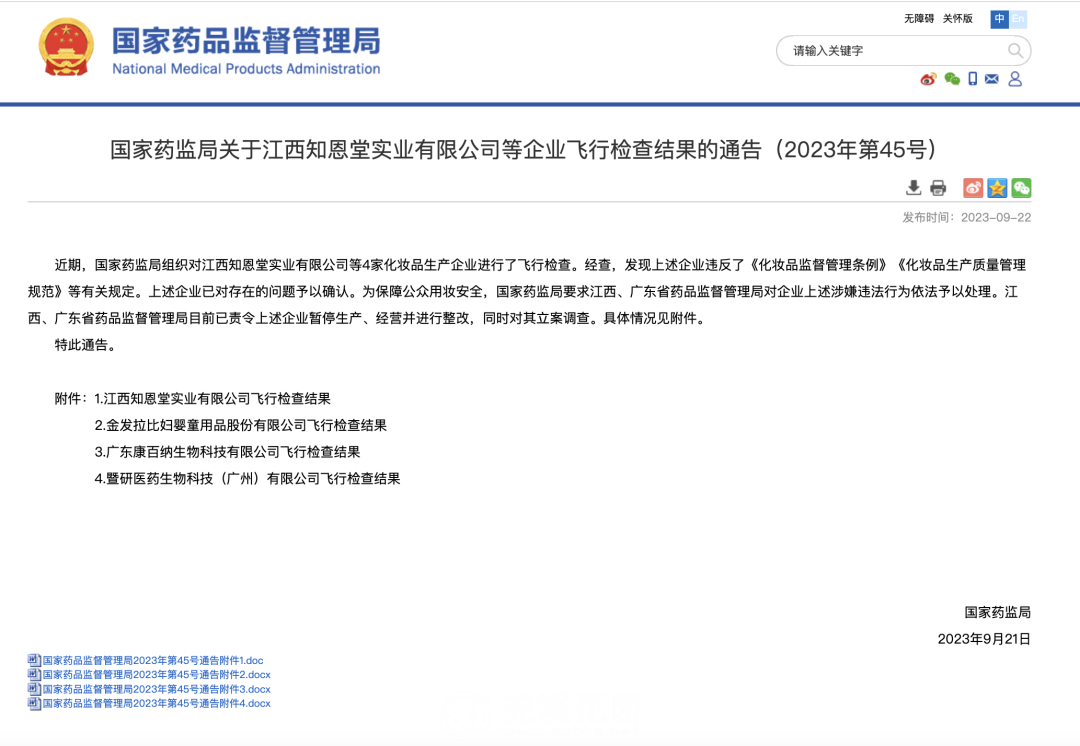This screenshot has width=1080, height=746.
Task: Click the line 2.金发拉比妇婴童用品股份有限公司飞行检查结果
Action: coord(240,426)
